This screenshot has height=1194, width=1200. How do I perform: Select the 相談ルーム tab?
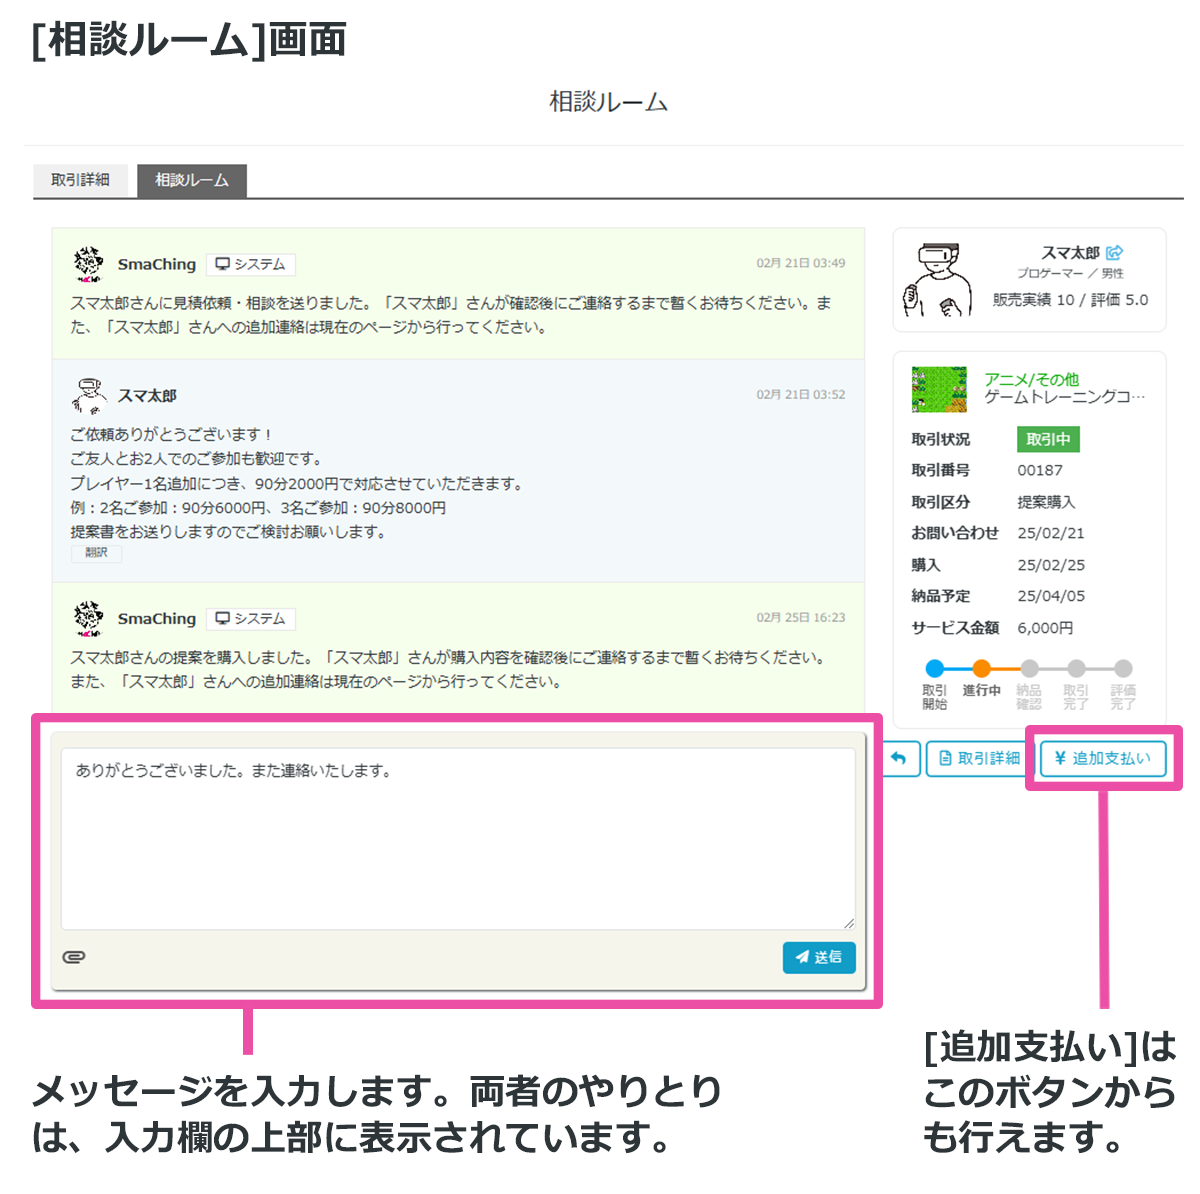192,181
